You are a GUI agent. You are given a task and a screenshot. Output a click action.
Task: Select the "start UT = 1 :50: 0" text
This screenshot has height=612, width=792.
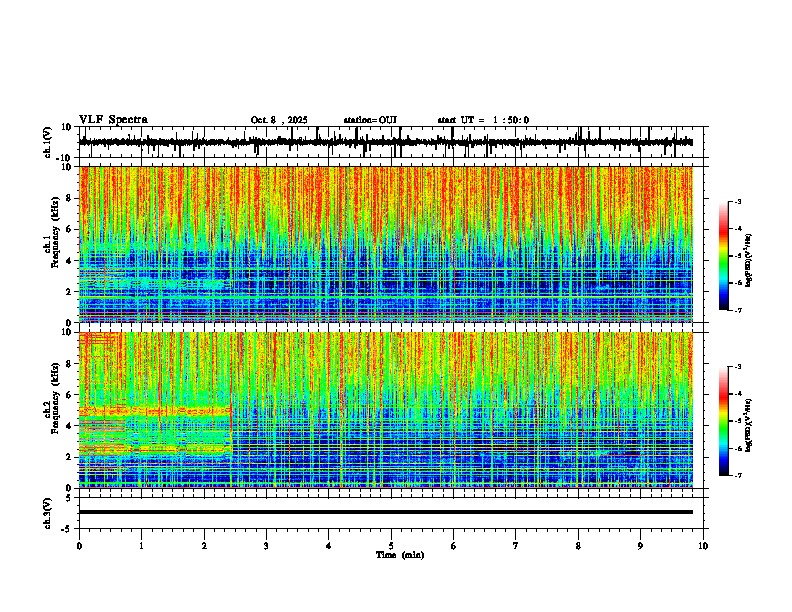pos(483,120)
